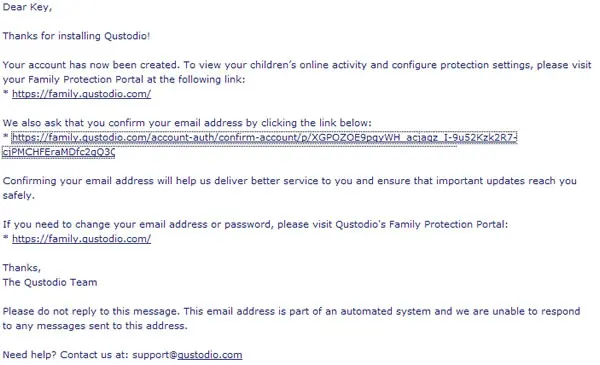Click the word "support" before the qustodio.com link

(x=151, y=355)
